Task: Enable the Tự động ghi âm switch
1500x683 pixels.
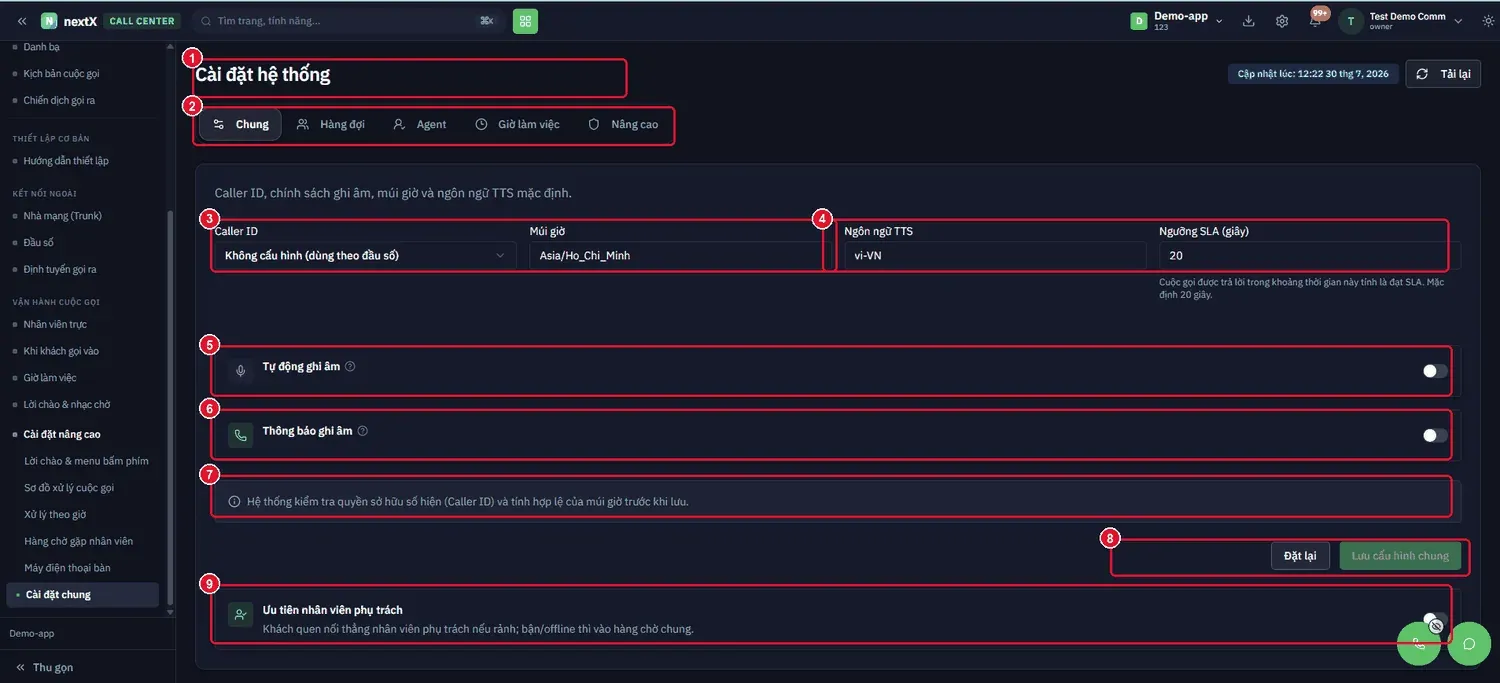Action: tap(1435, 371)
